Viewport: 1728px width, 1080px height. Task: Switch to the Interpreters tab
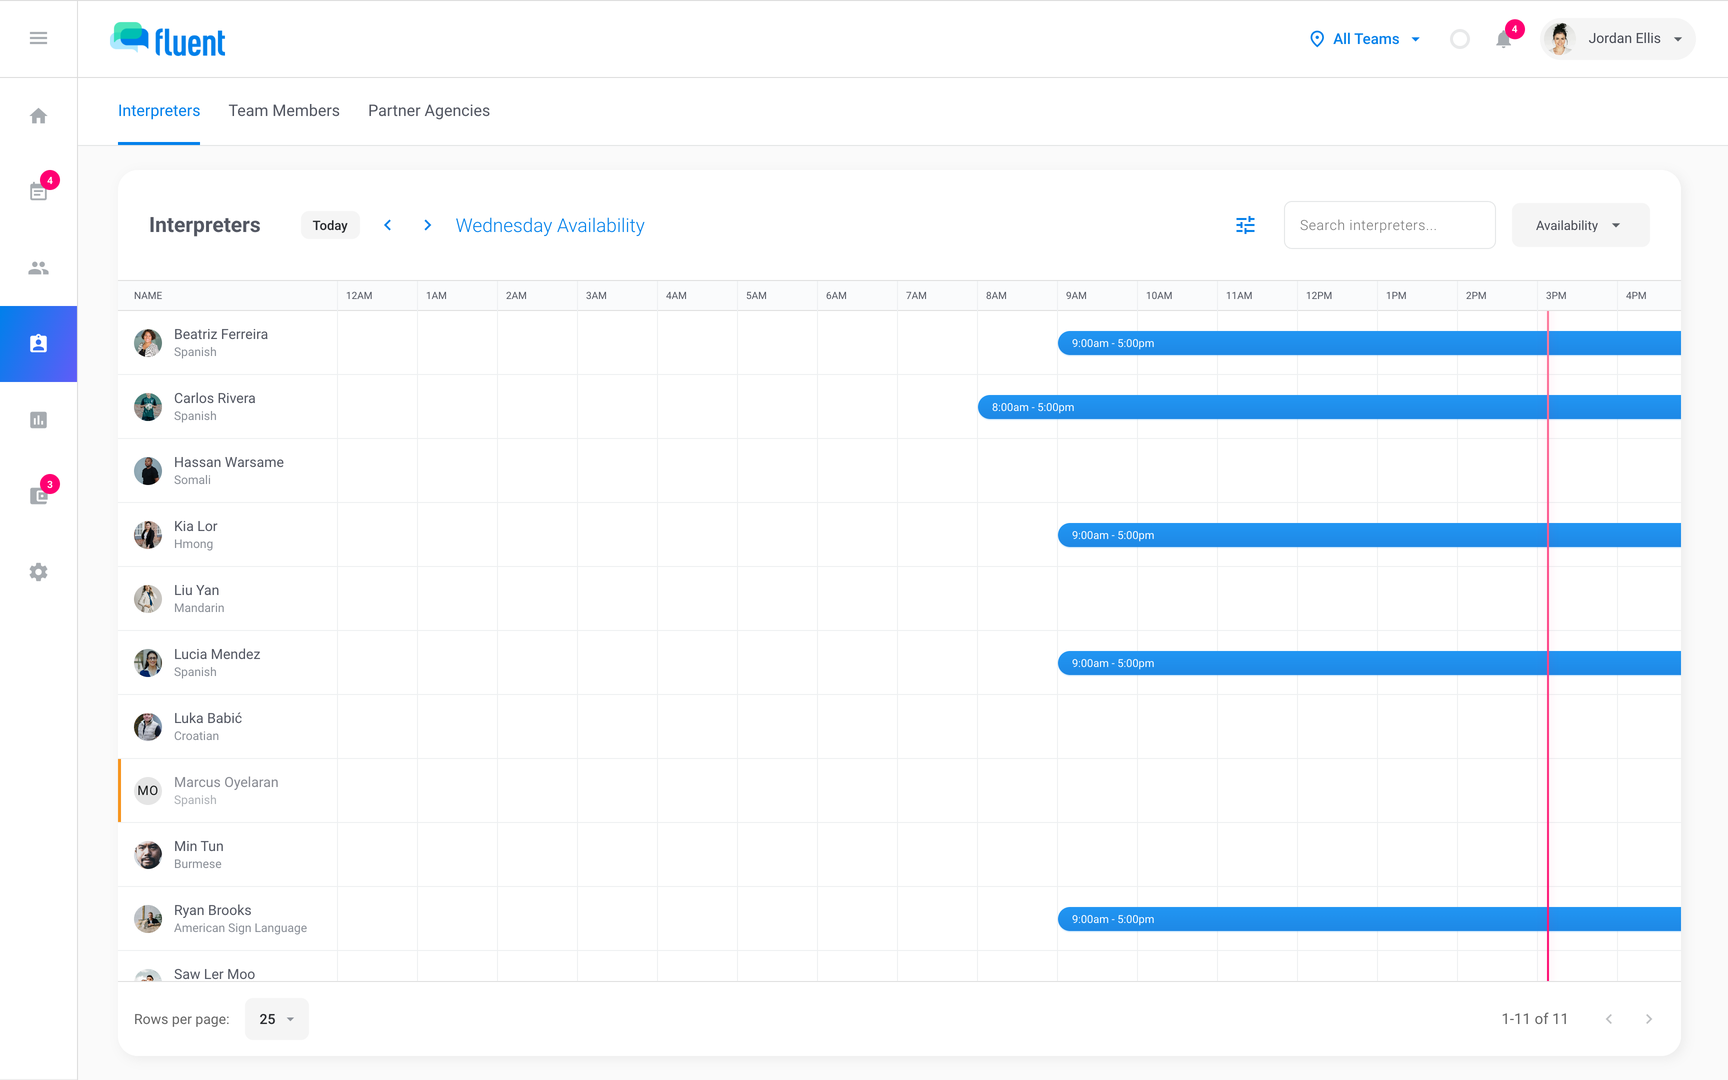click(159, 111)
